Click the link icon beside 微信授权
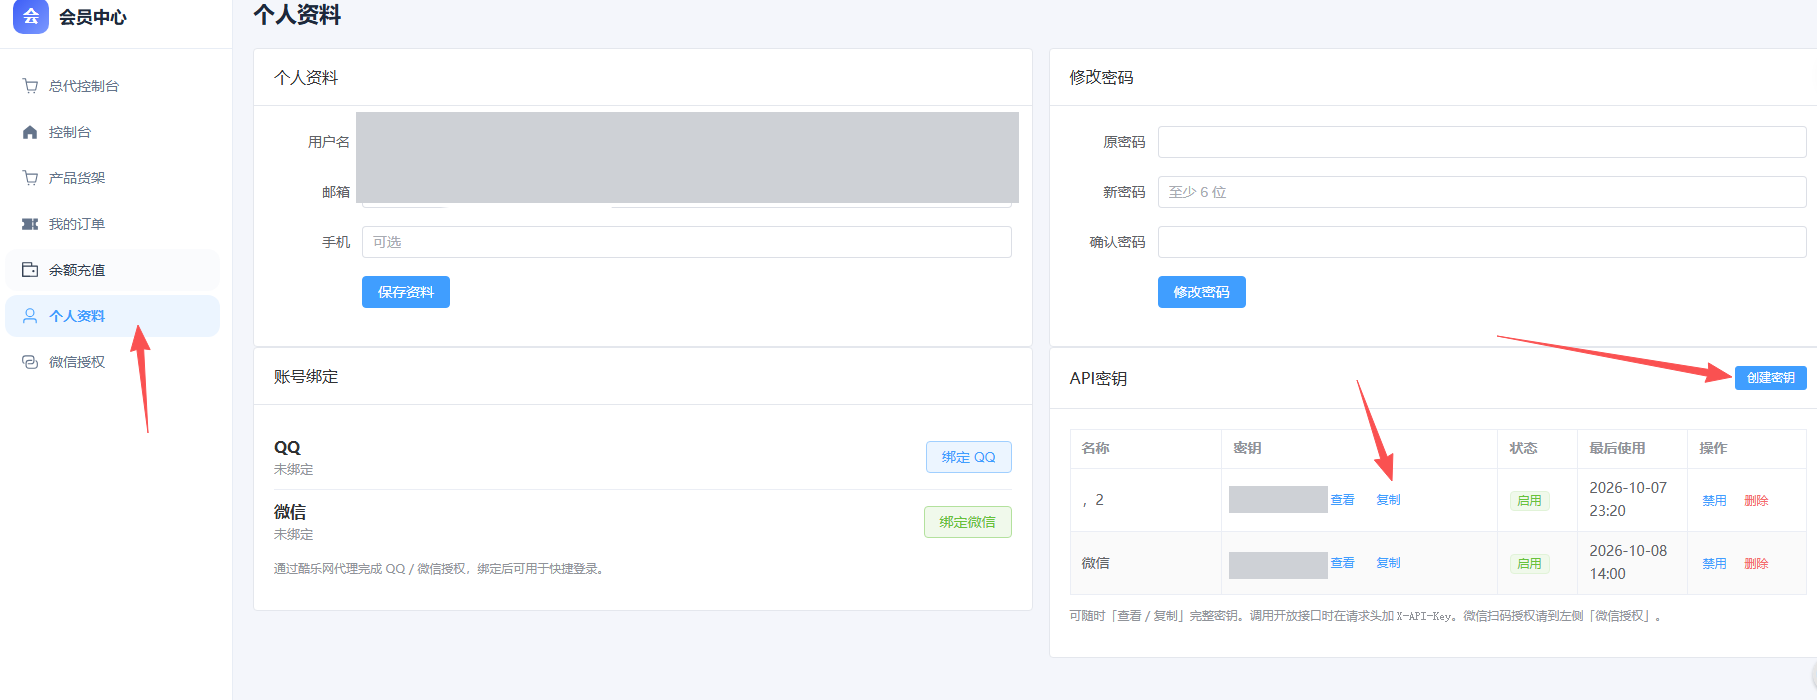Image resolution: width=1817 pixels, height=700 pixels. click(x=30, y=362)
